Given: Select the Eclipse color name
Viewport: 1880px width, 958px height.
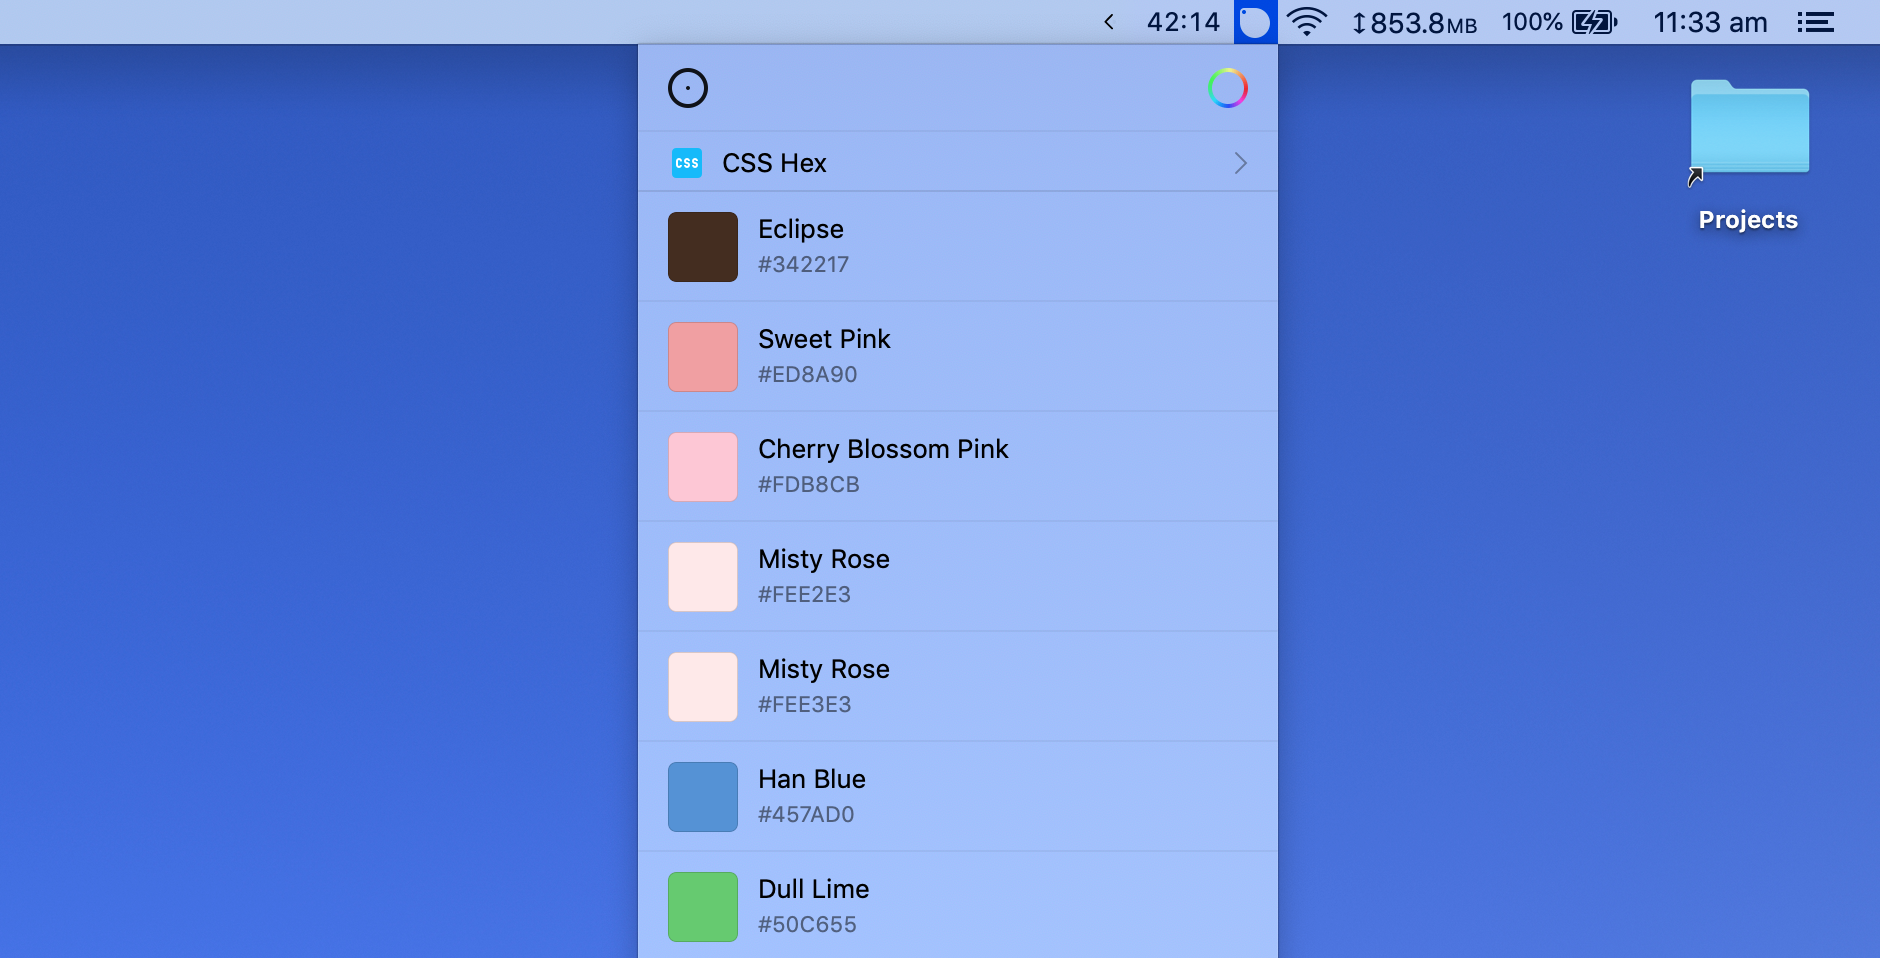Looking at the screenshot, I should [801, 229].
